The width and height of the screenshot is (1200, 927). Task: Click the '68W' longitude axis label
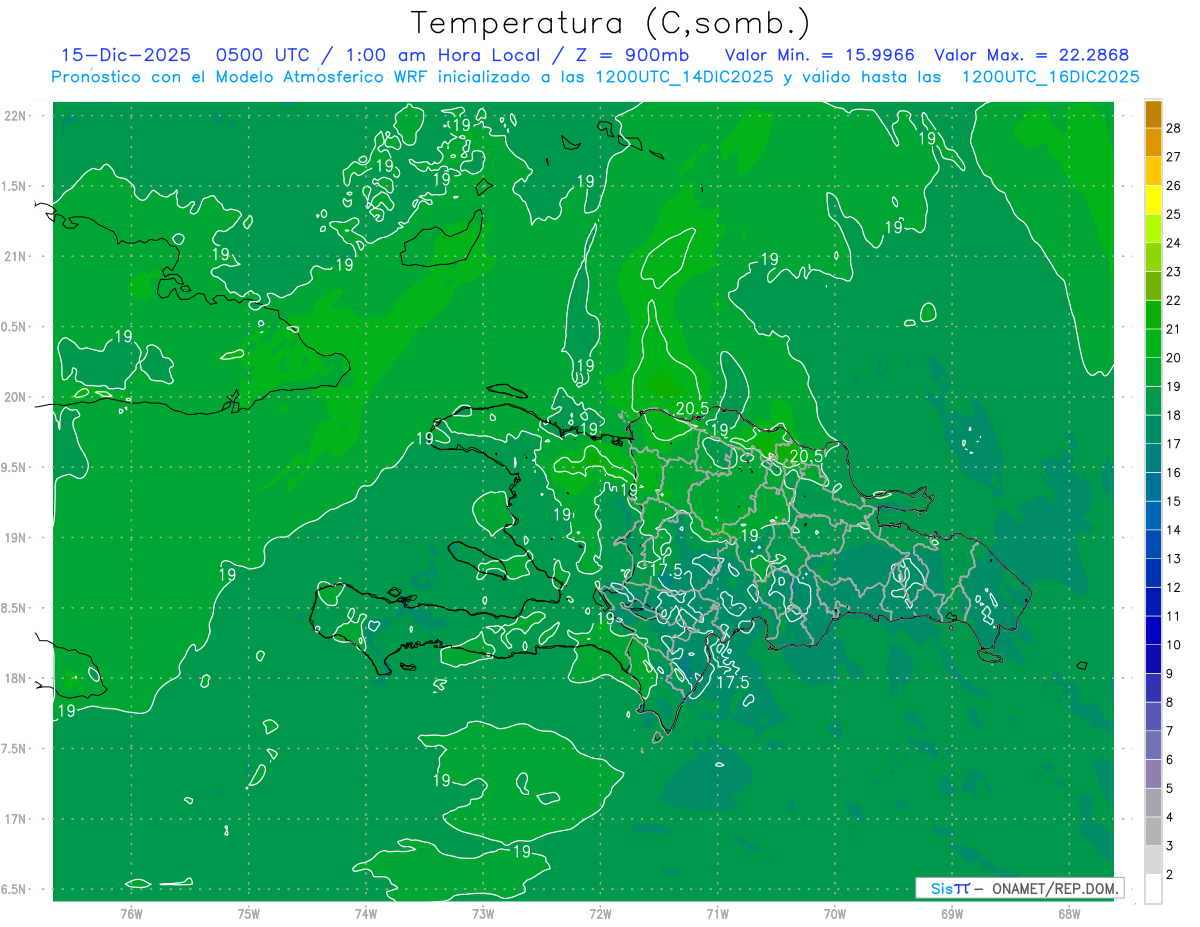click(x=1069, y=913)
